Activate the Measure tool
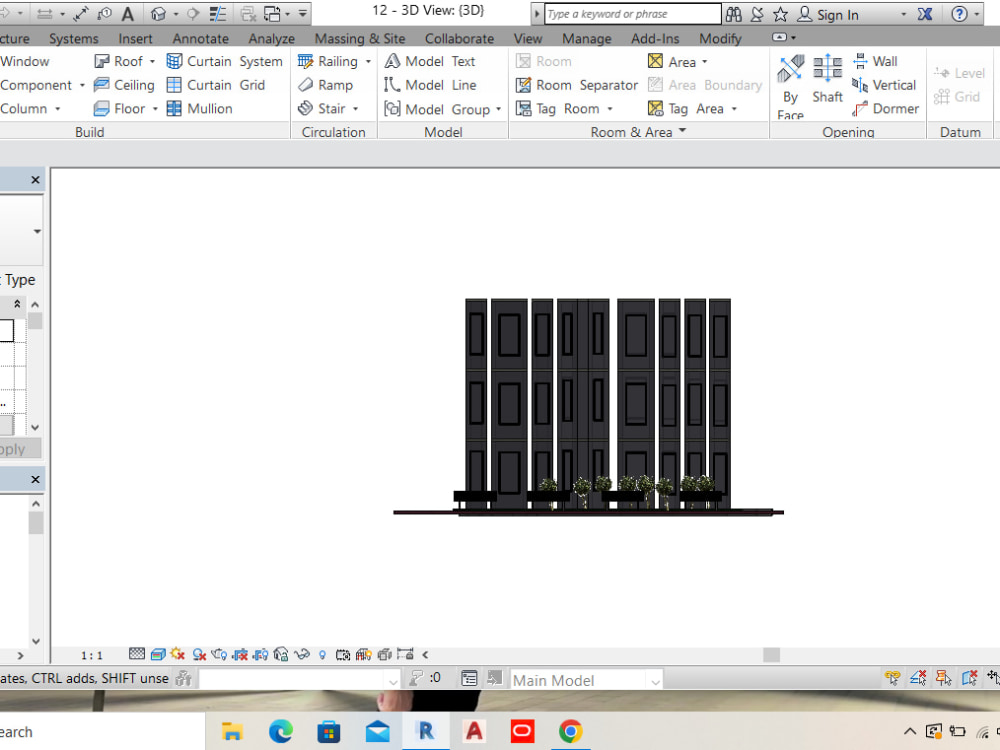Screen dimensions: 1000x750 [x=82, y=12]
